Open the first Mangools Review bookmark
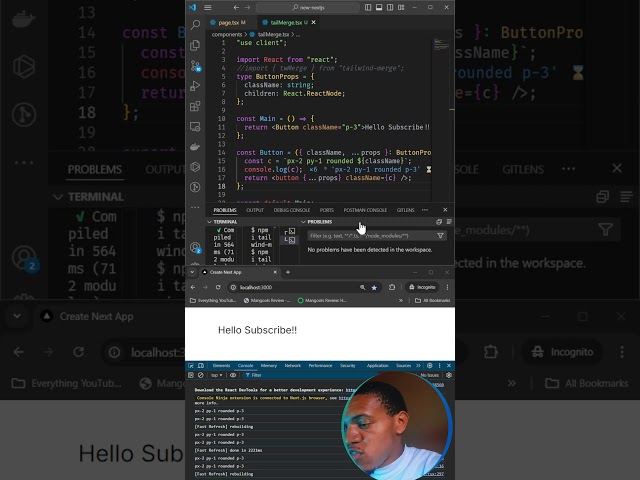Viewport: 640px width, 480px height. 267,301
